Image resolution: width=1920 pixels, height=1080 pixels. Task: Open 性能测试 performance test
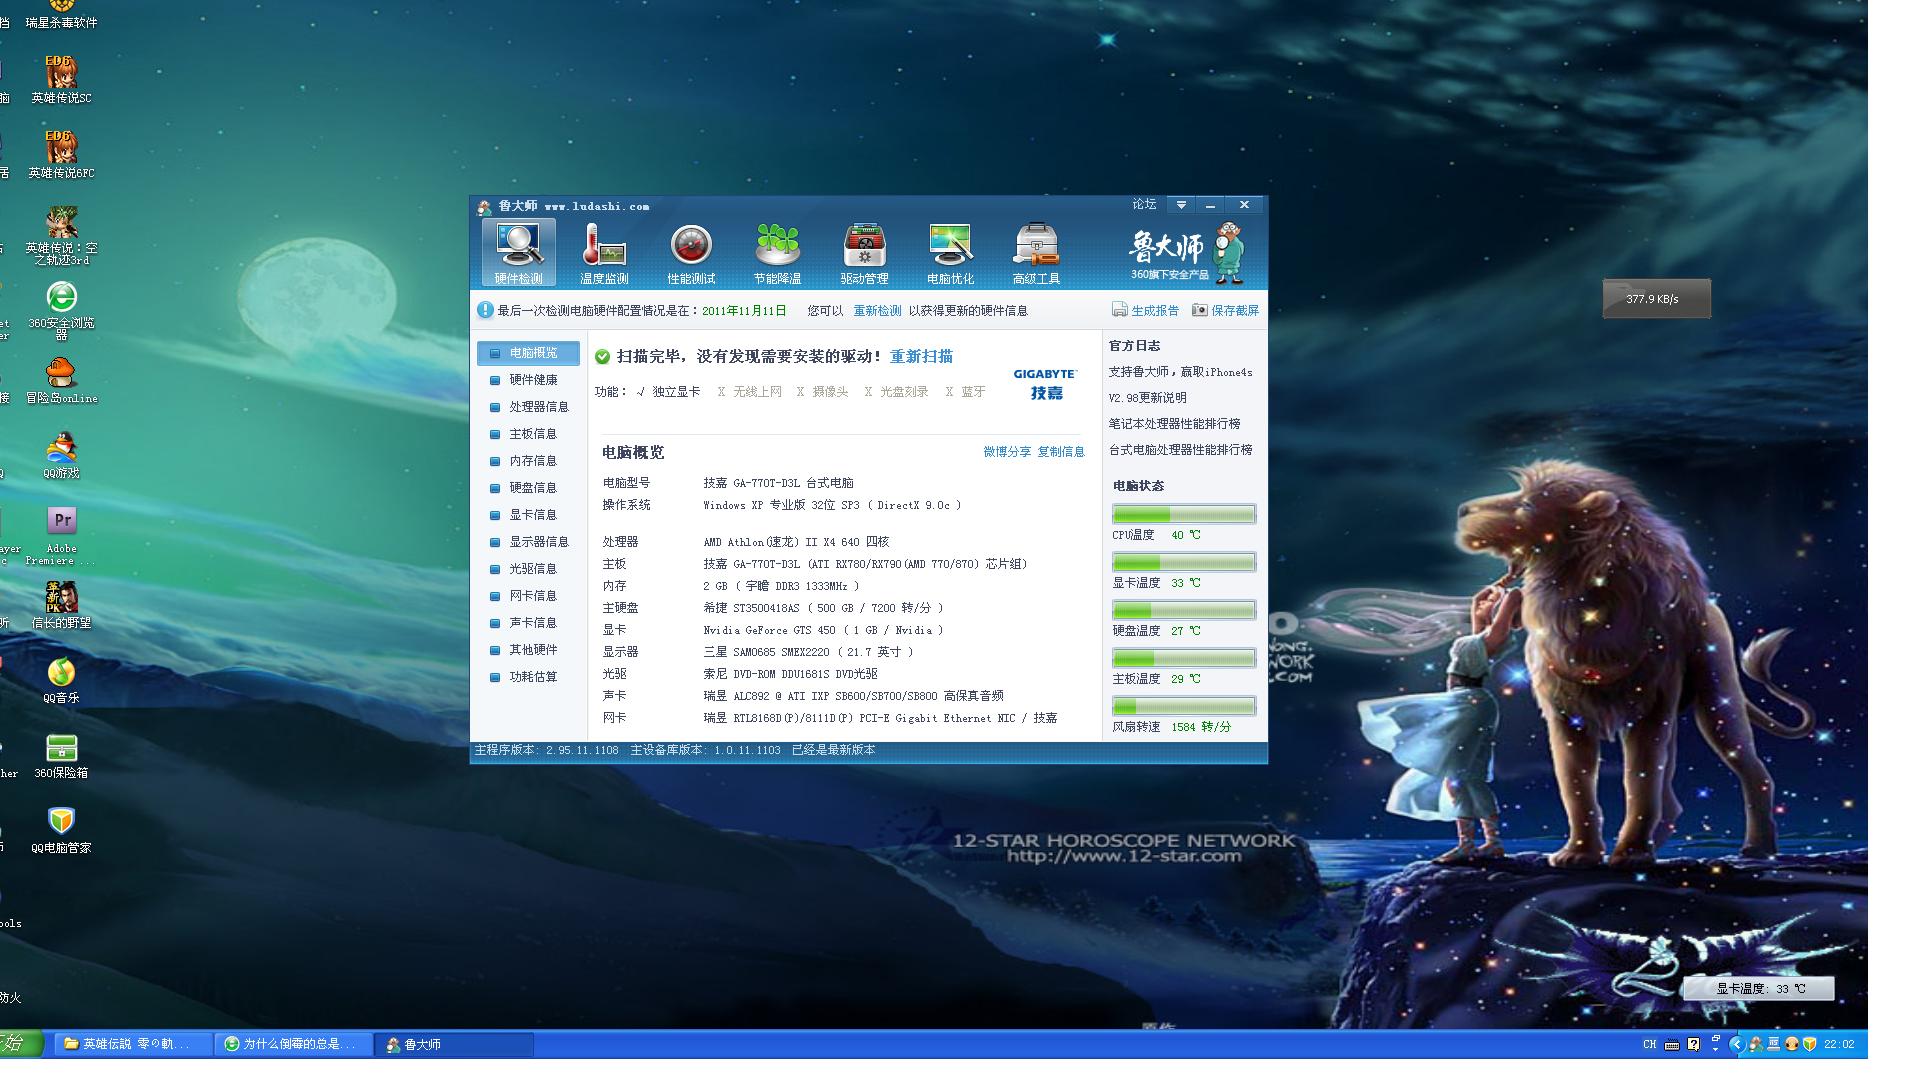click(x=691, y=253)
